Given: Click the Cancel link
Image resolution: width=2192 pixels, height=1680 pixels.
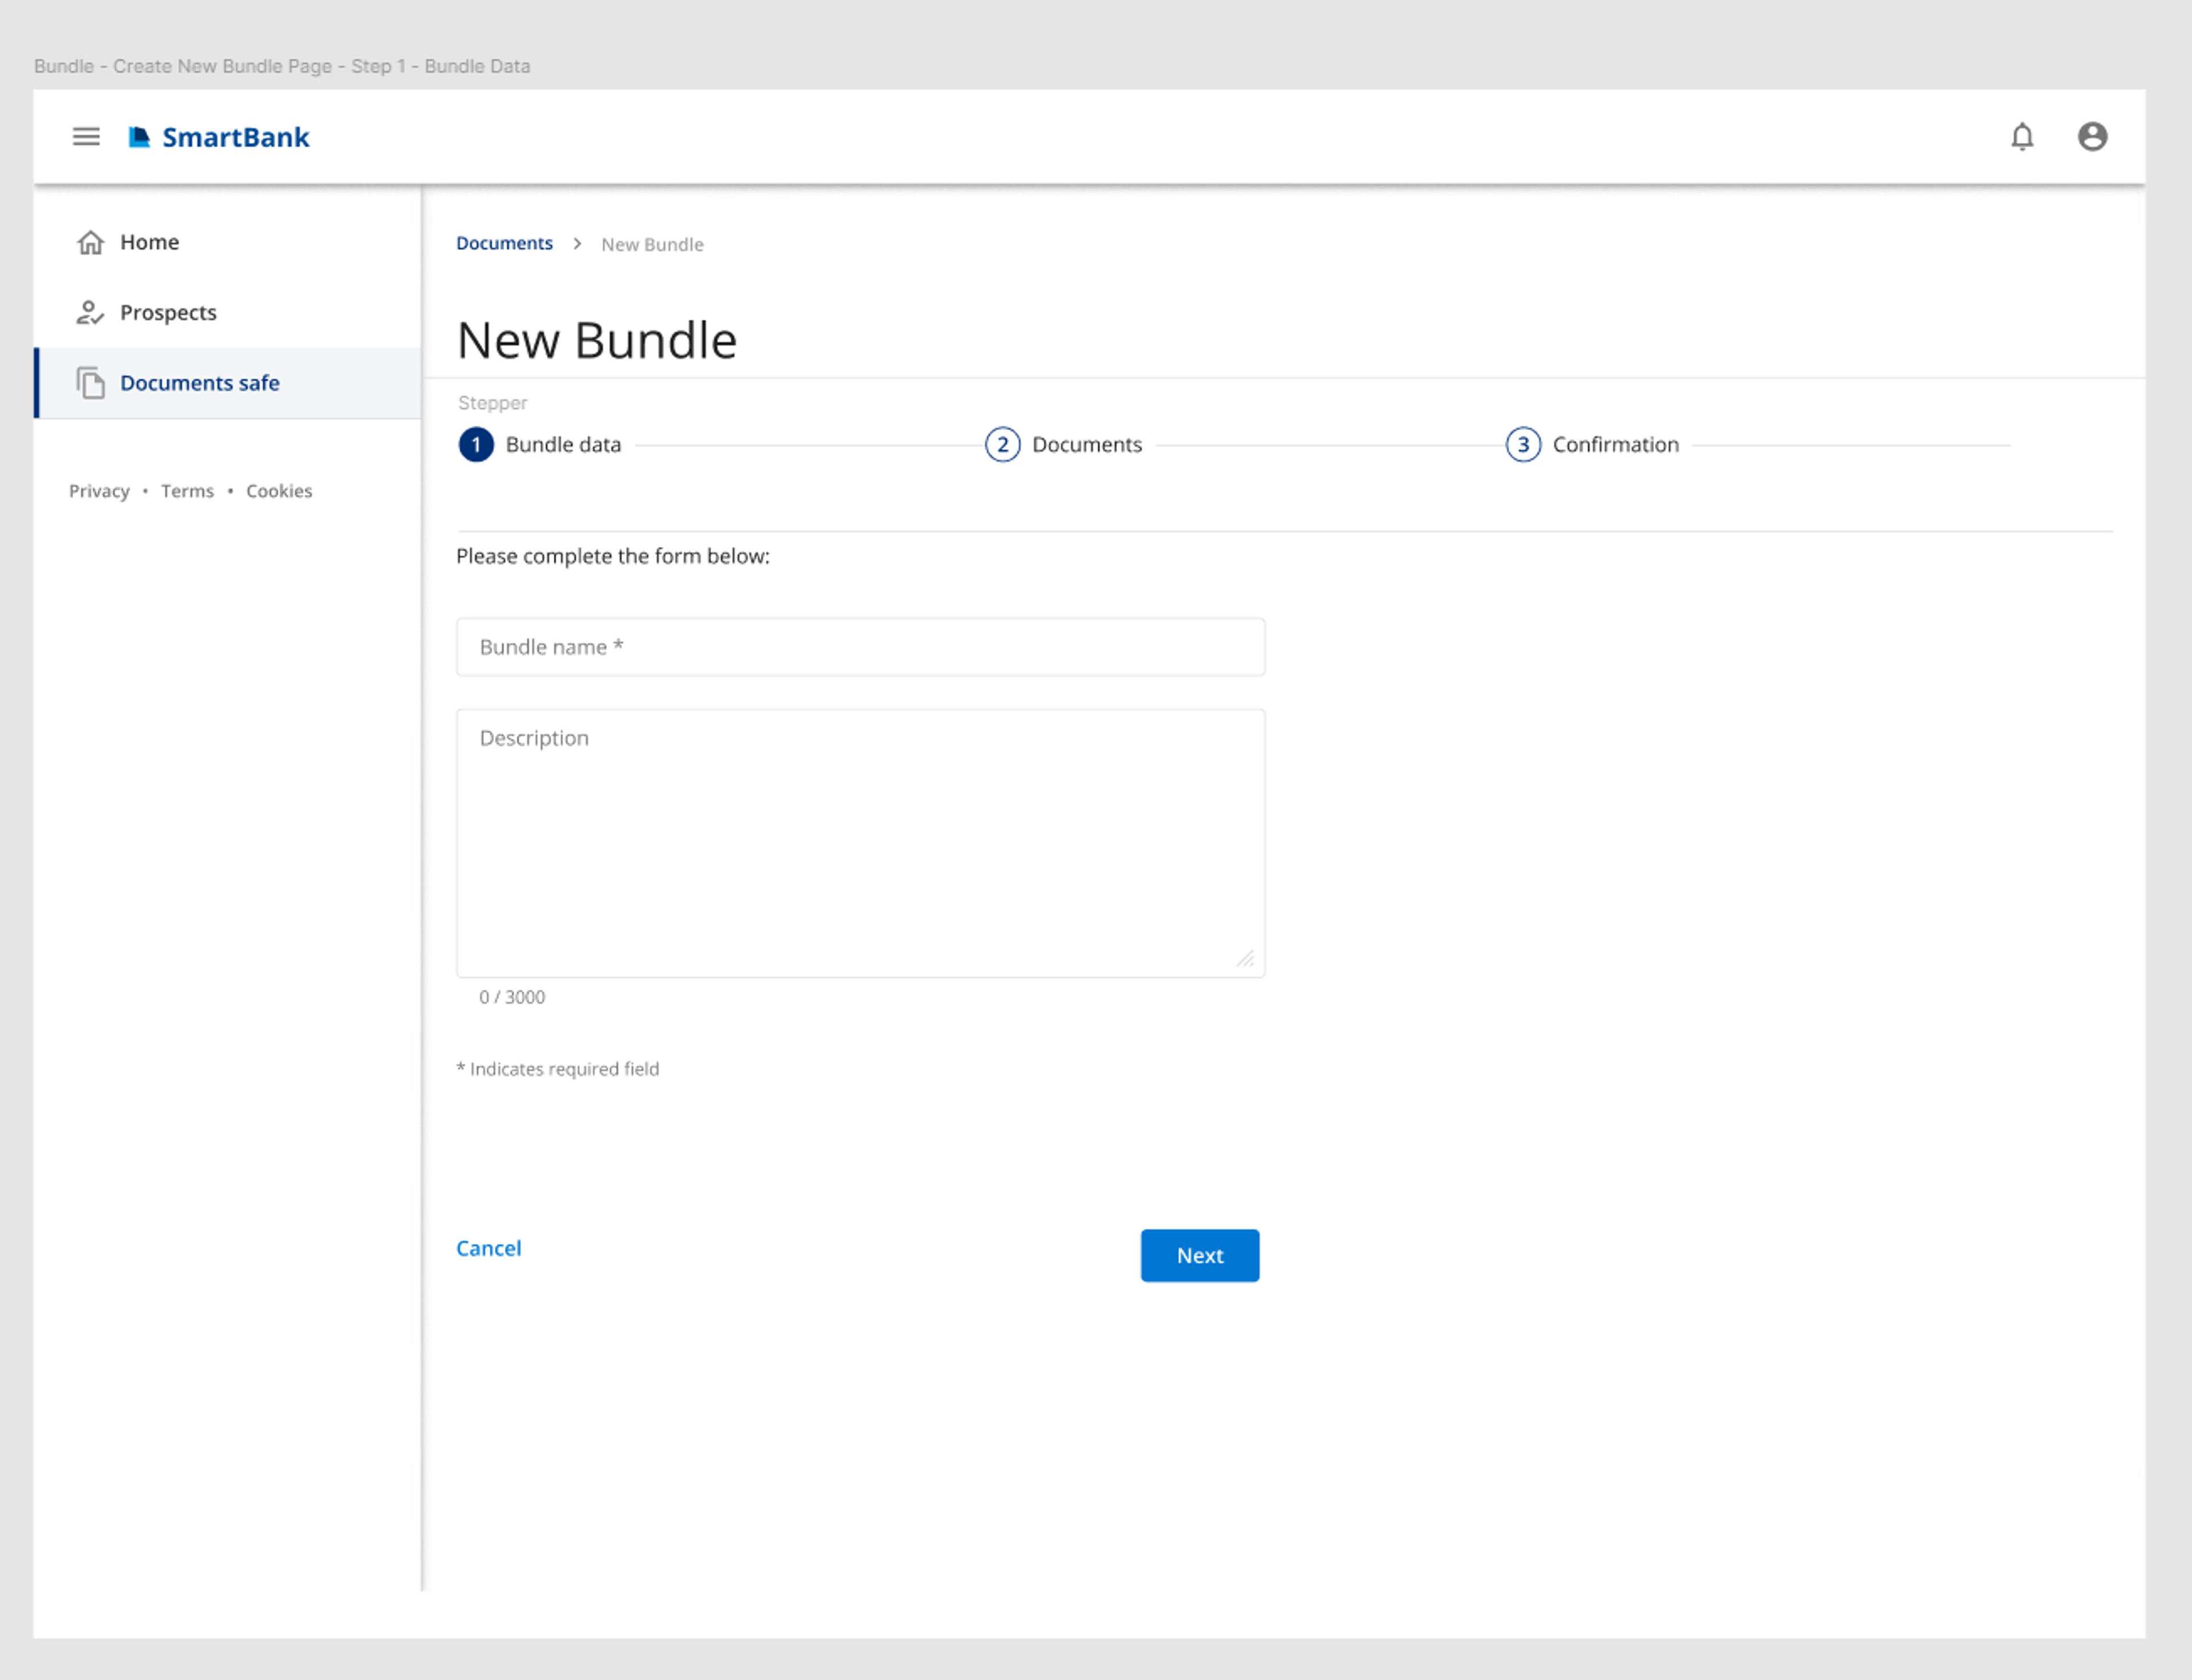Looking at the screenshot, I should click(489, 1248).
